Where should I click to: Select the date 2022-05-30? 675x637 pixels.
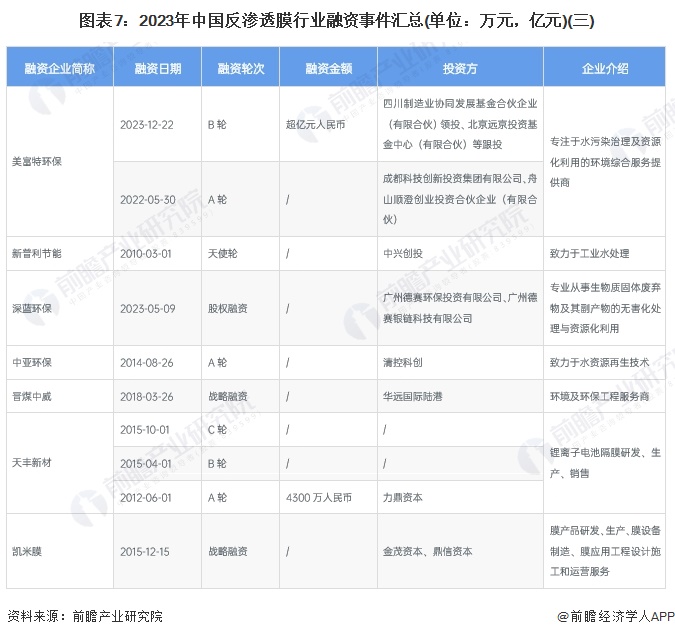[148, 200]
